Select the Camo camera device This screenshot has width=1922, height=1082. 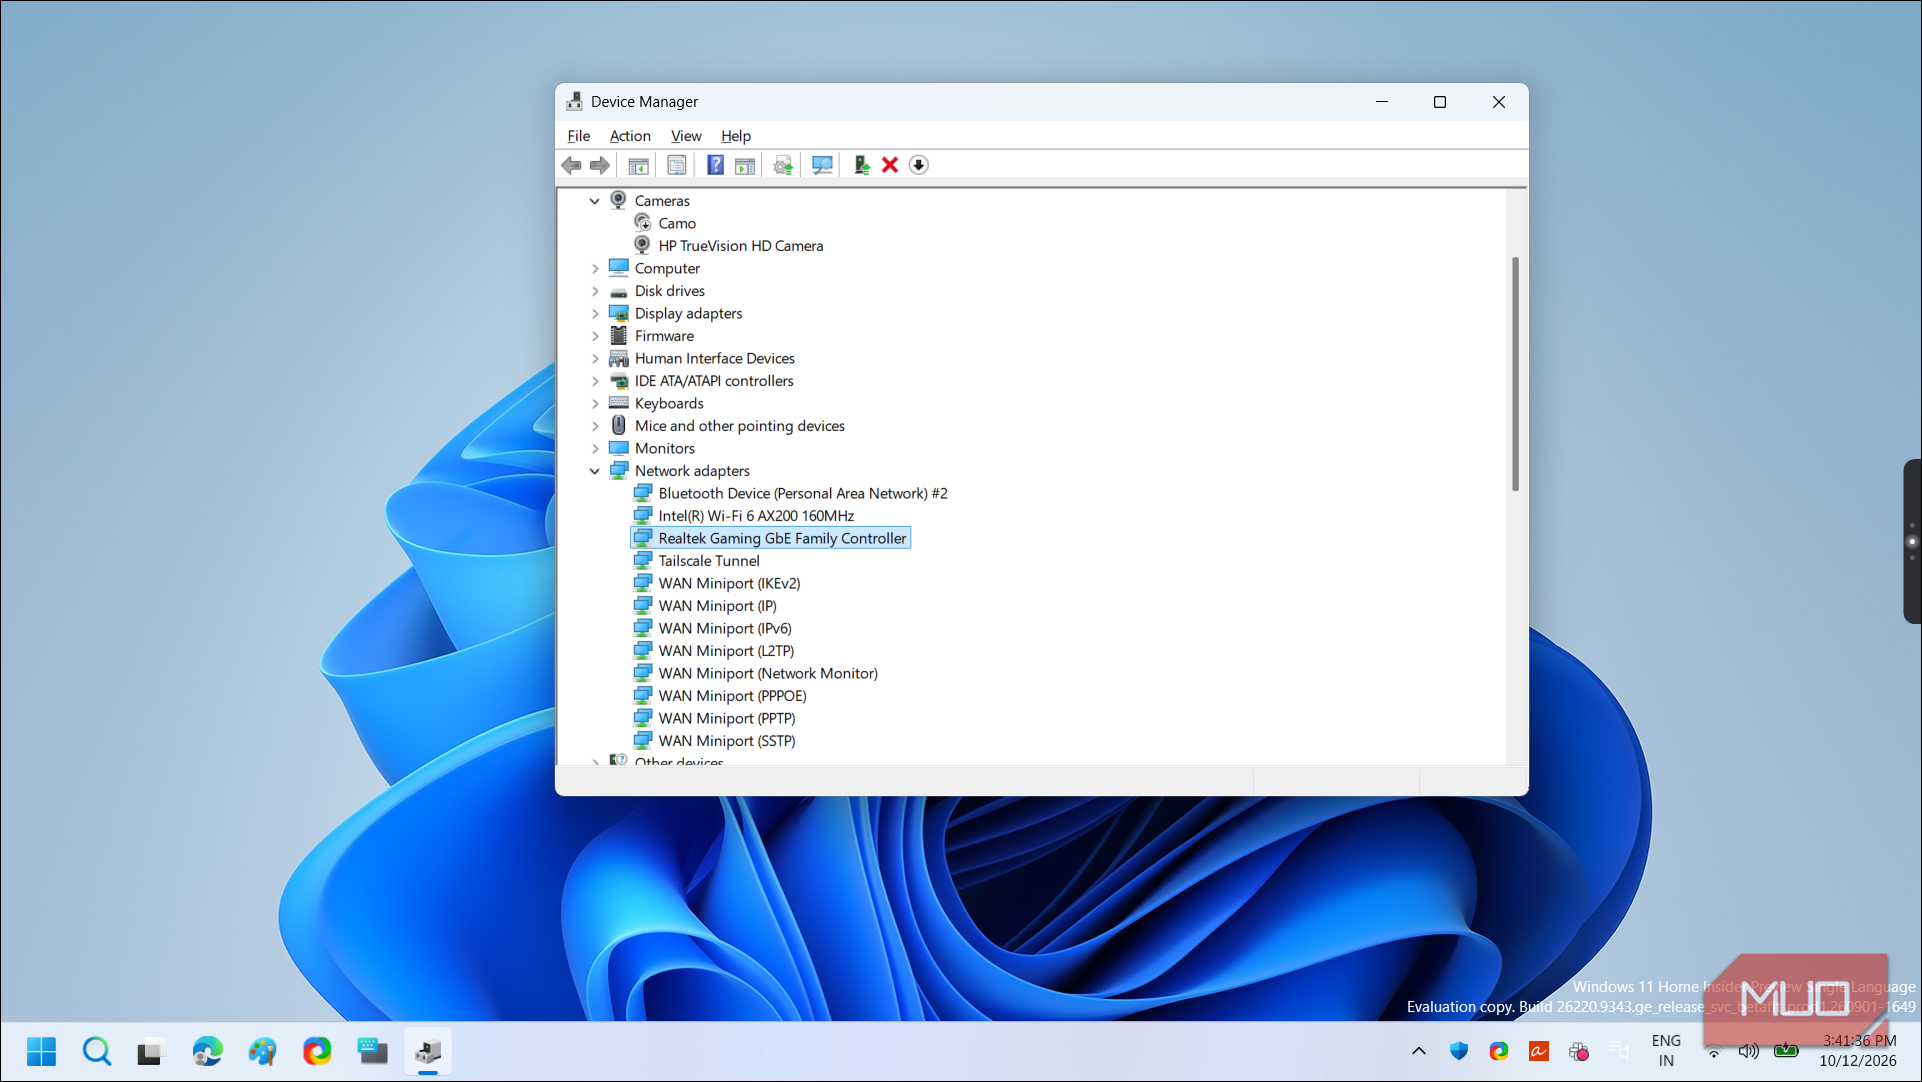(677, 224)
